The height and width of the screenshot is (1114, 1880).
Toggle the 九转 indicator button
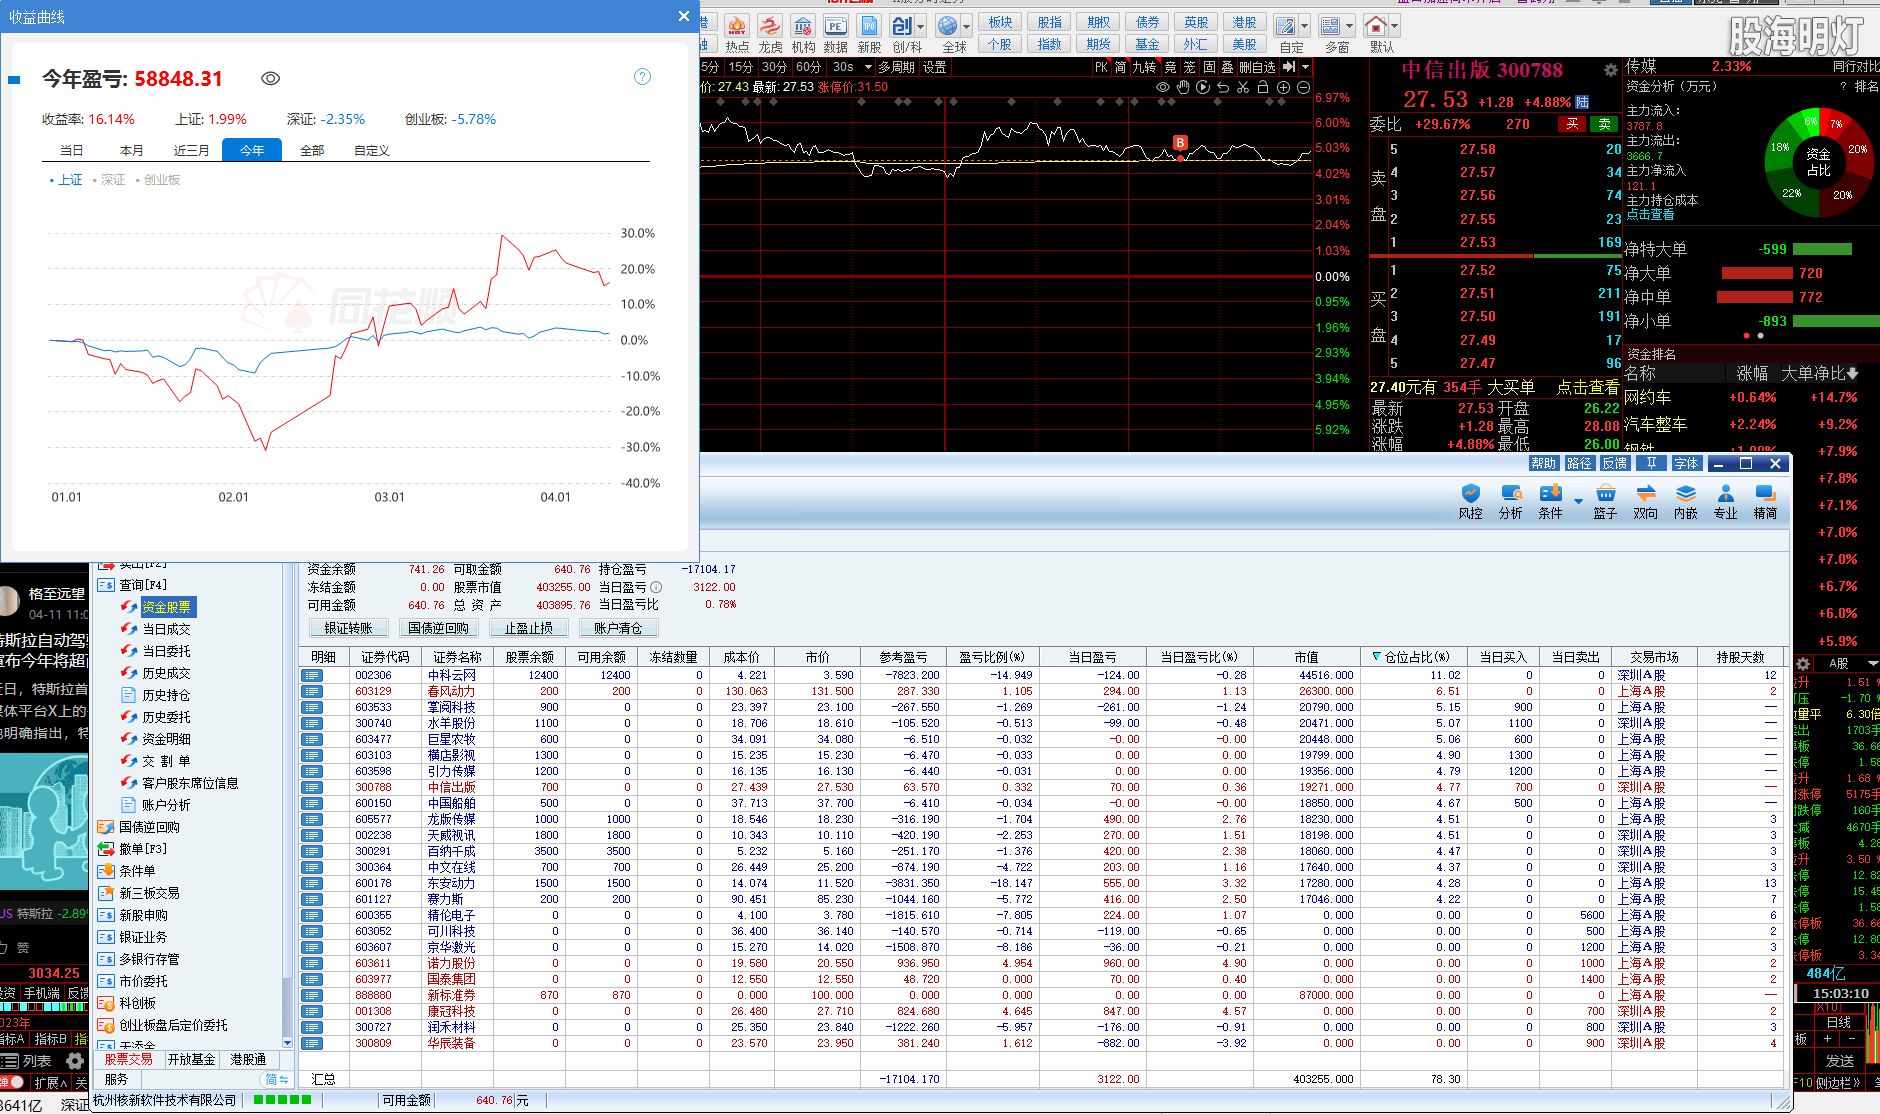tap(1144, 67)
